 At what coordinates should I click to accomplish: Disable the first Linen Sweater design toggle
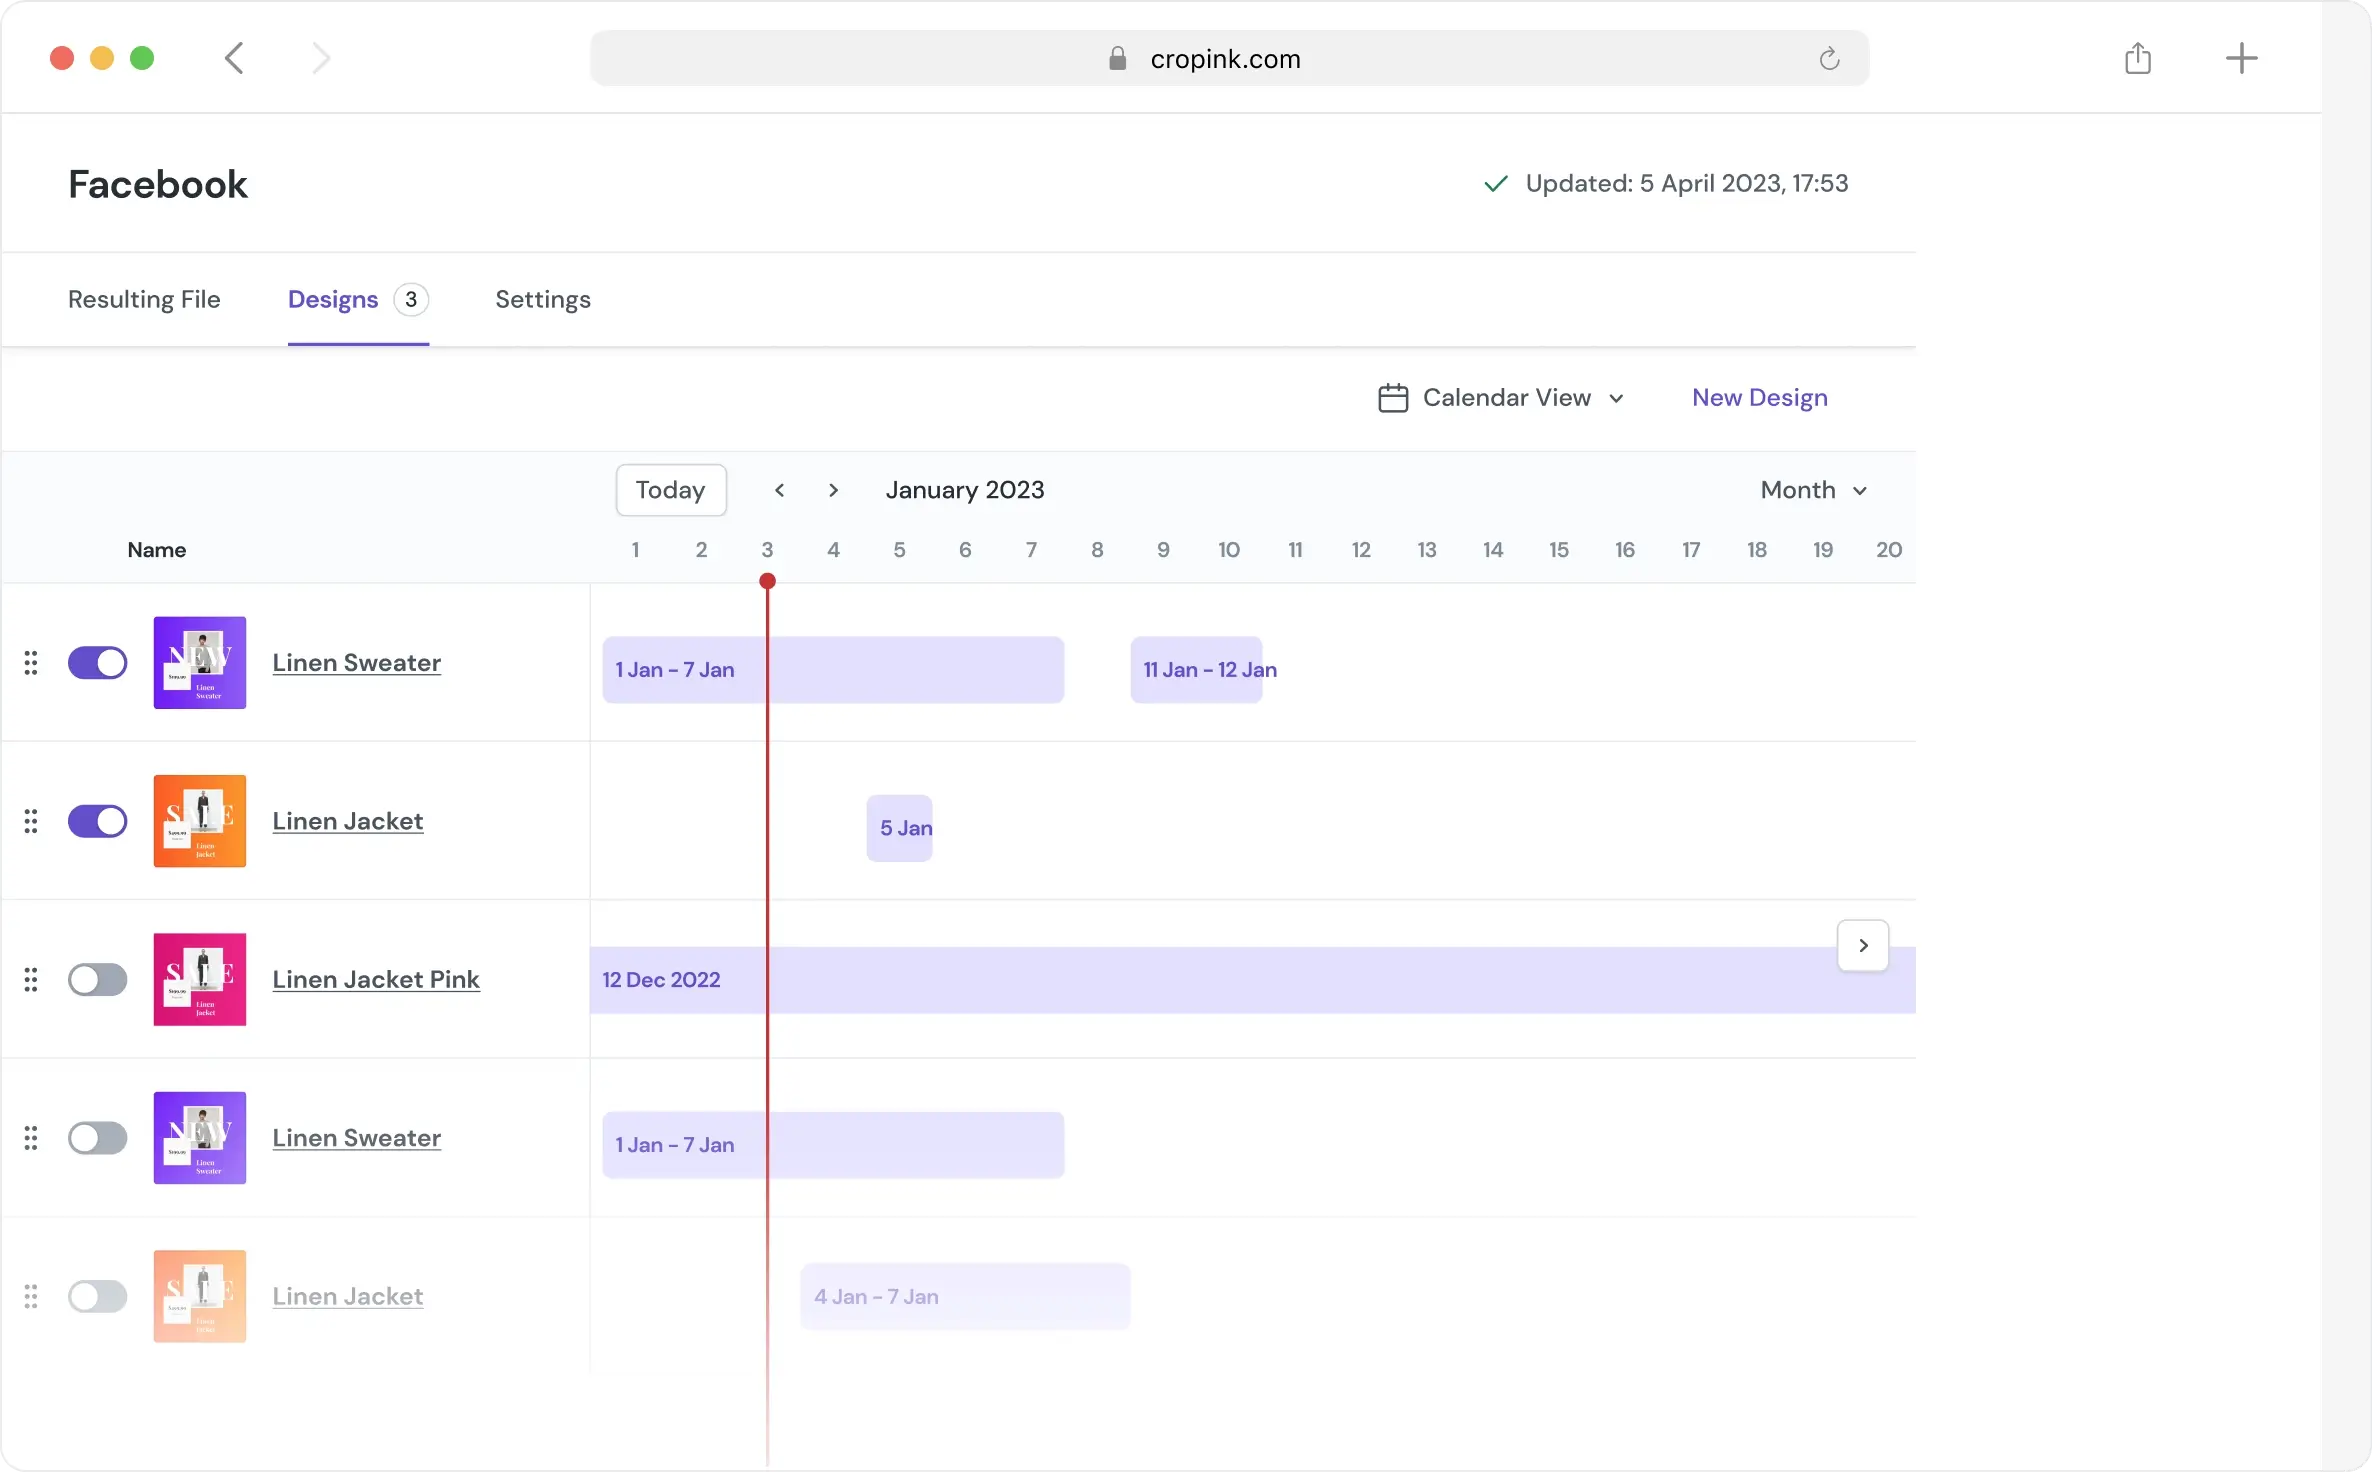pyautogui.click(x=97, y=663)
